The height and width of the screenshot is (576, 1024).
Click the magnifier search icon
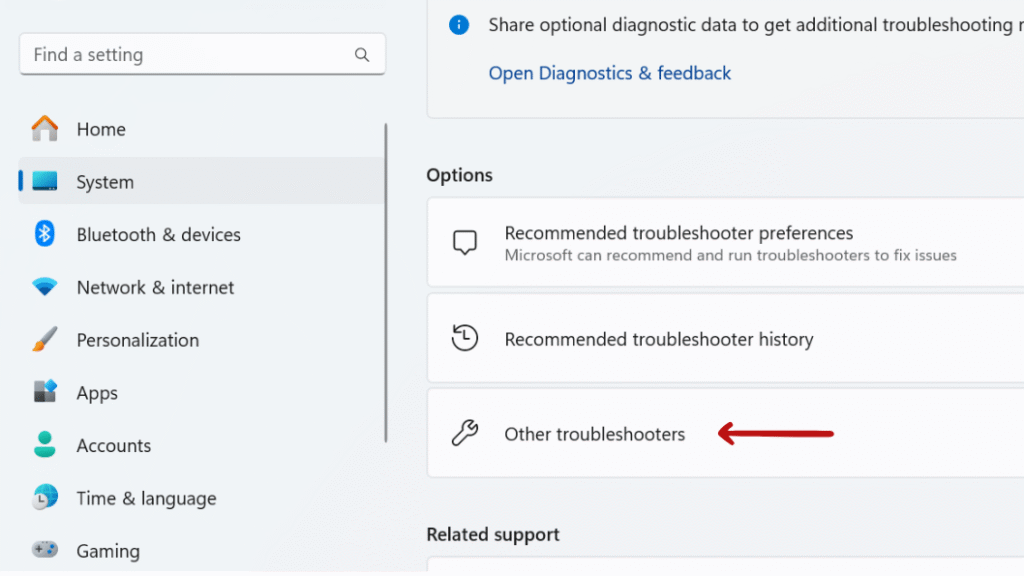362,55
